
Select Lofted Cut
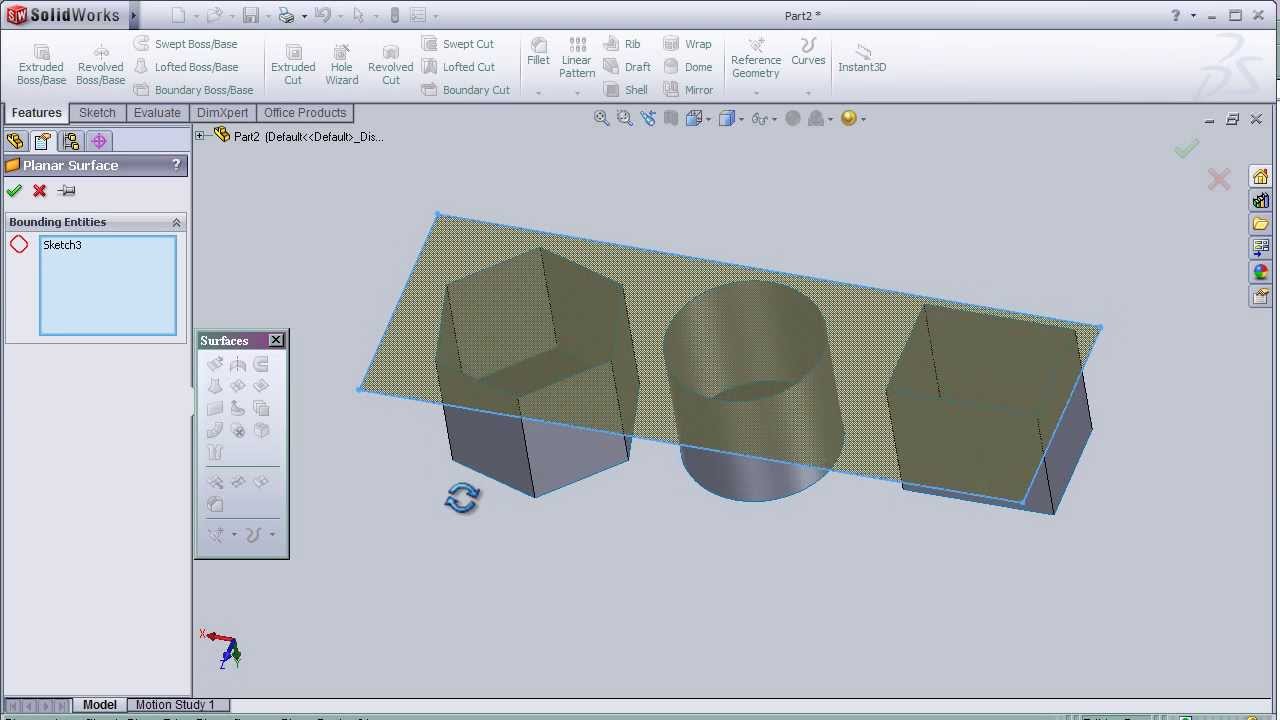pyautogui.click(x=458, y=67)
